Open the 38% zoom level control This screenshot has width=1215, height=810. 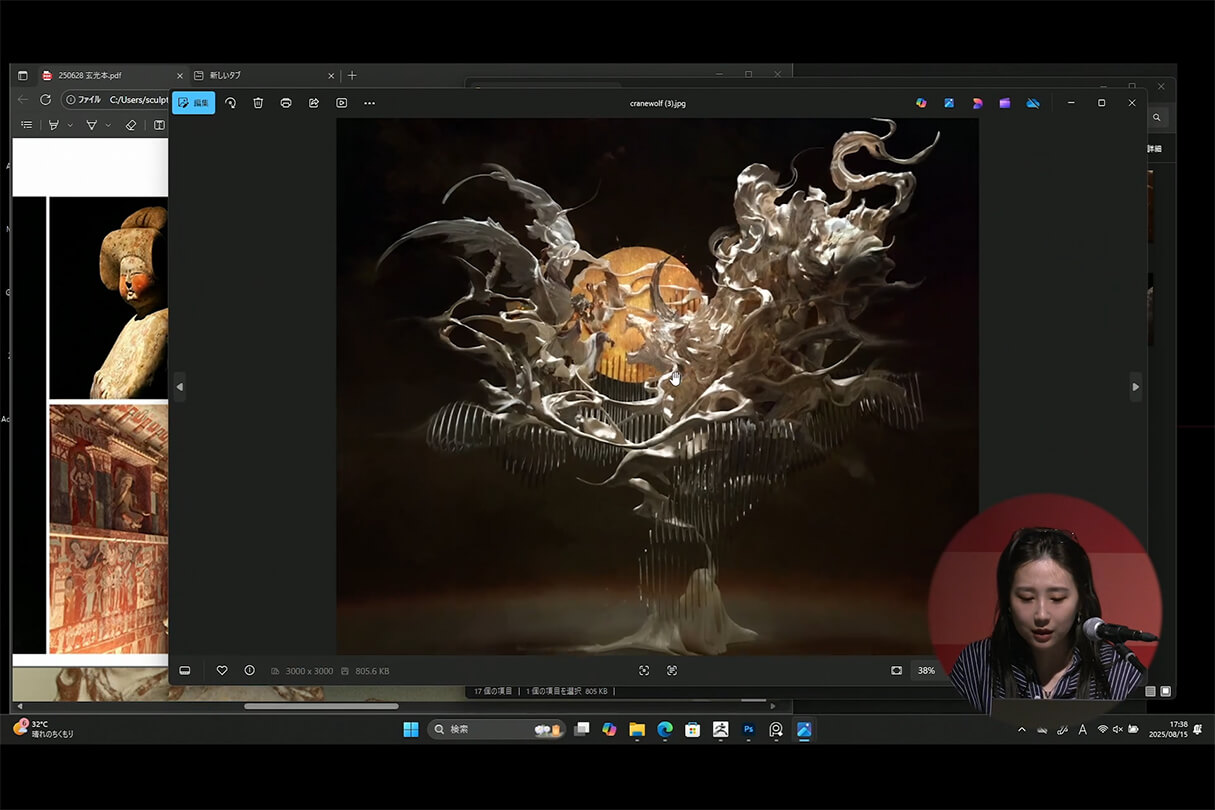click(x=926, y=670)
